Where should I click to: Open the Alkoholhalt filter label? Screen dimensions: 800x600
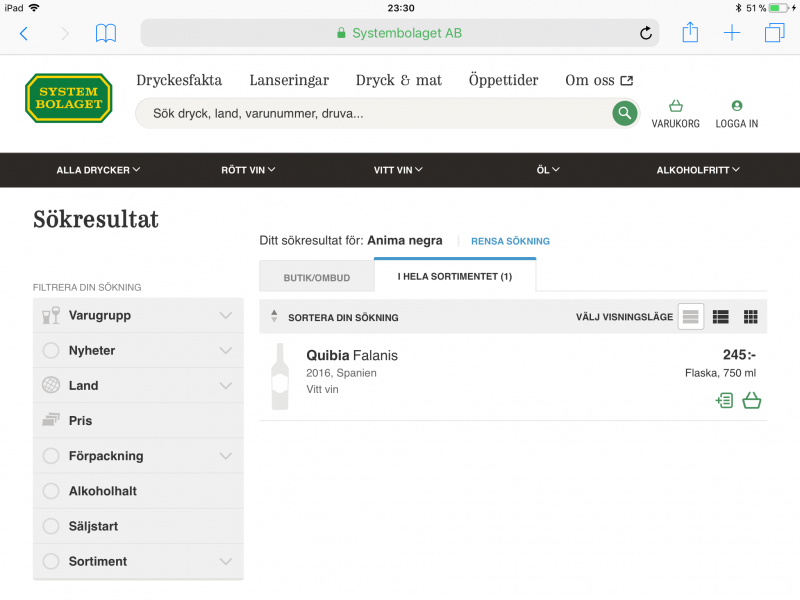103,491
